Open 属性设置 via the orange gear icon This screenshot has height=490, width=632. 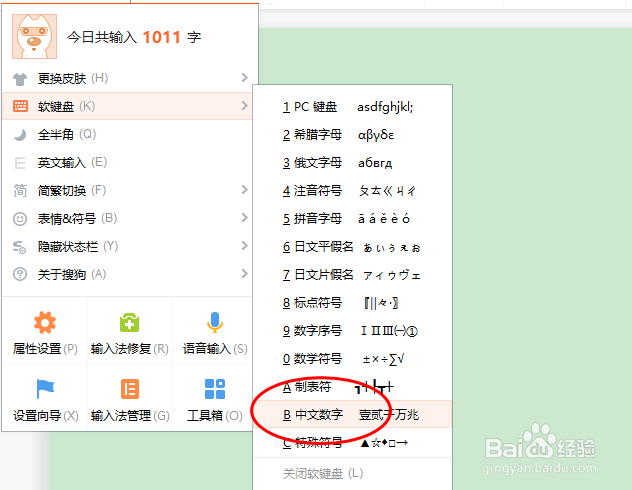pyautogui.click(x=45, y=322)
